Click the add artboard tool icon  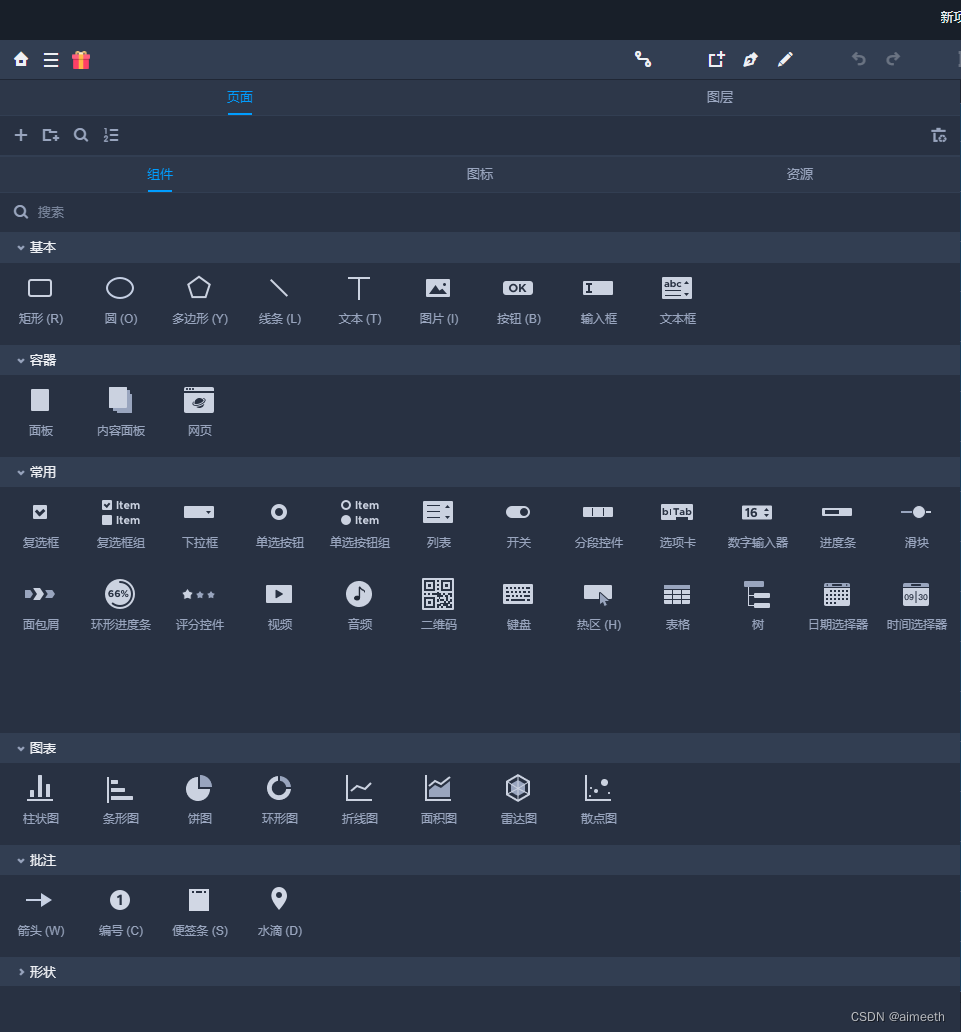tap(717, 59)
